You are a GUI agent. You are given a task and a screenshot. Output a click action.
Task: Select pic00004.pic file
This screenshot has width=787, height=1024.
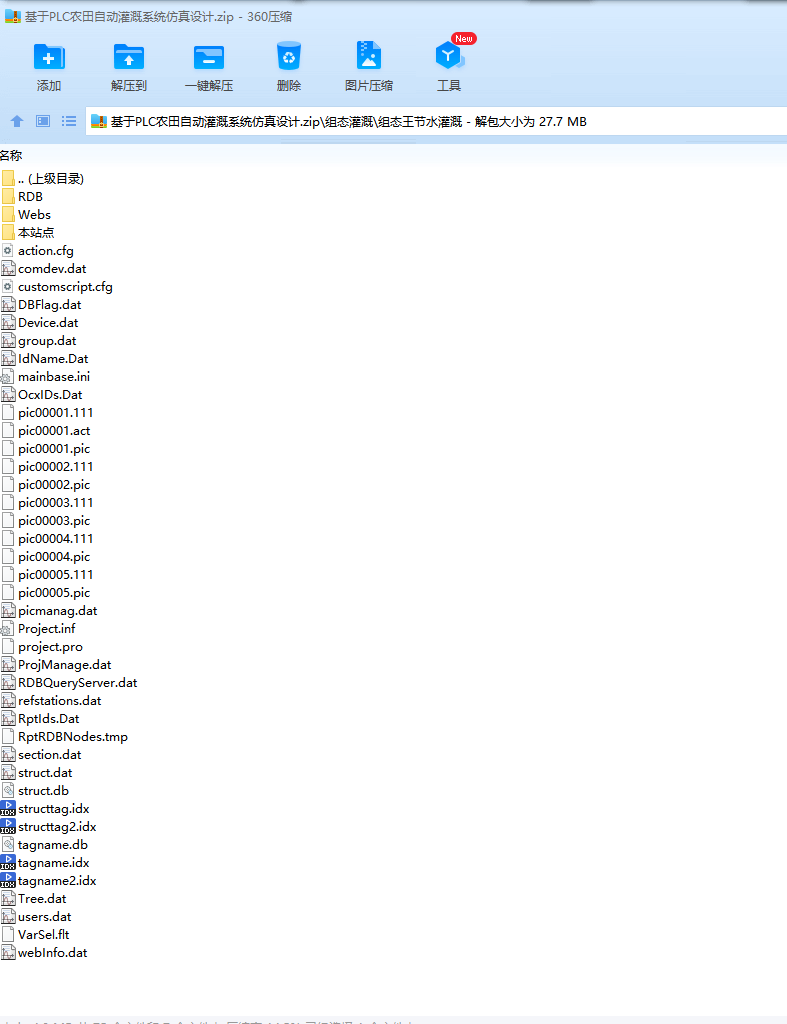(54, 556)
